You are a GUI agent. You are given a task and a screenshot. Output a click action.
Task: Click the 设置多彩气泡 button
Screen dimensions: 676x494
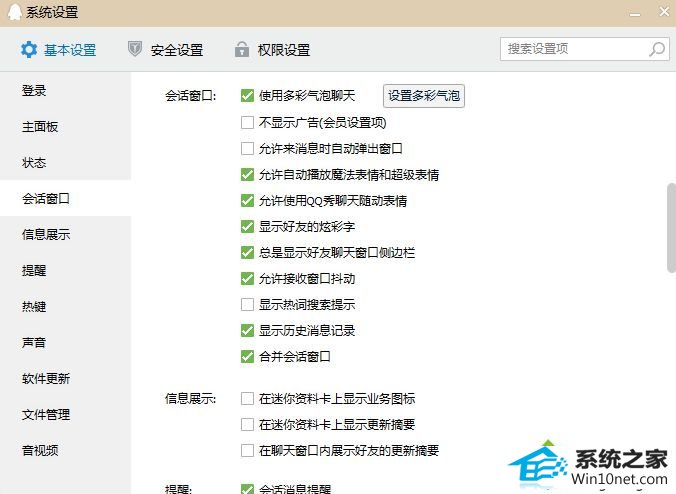pyautogui.click(x=424, y=96)
